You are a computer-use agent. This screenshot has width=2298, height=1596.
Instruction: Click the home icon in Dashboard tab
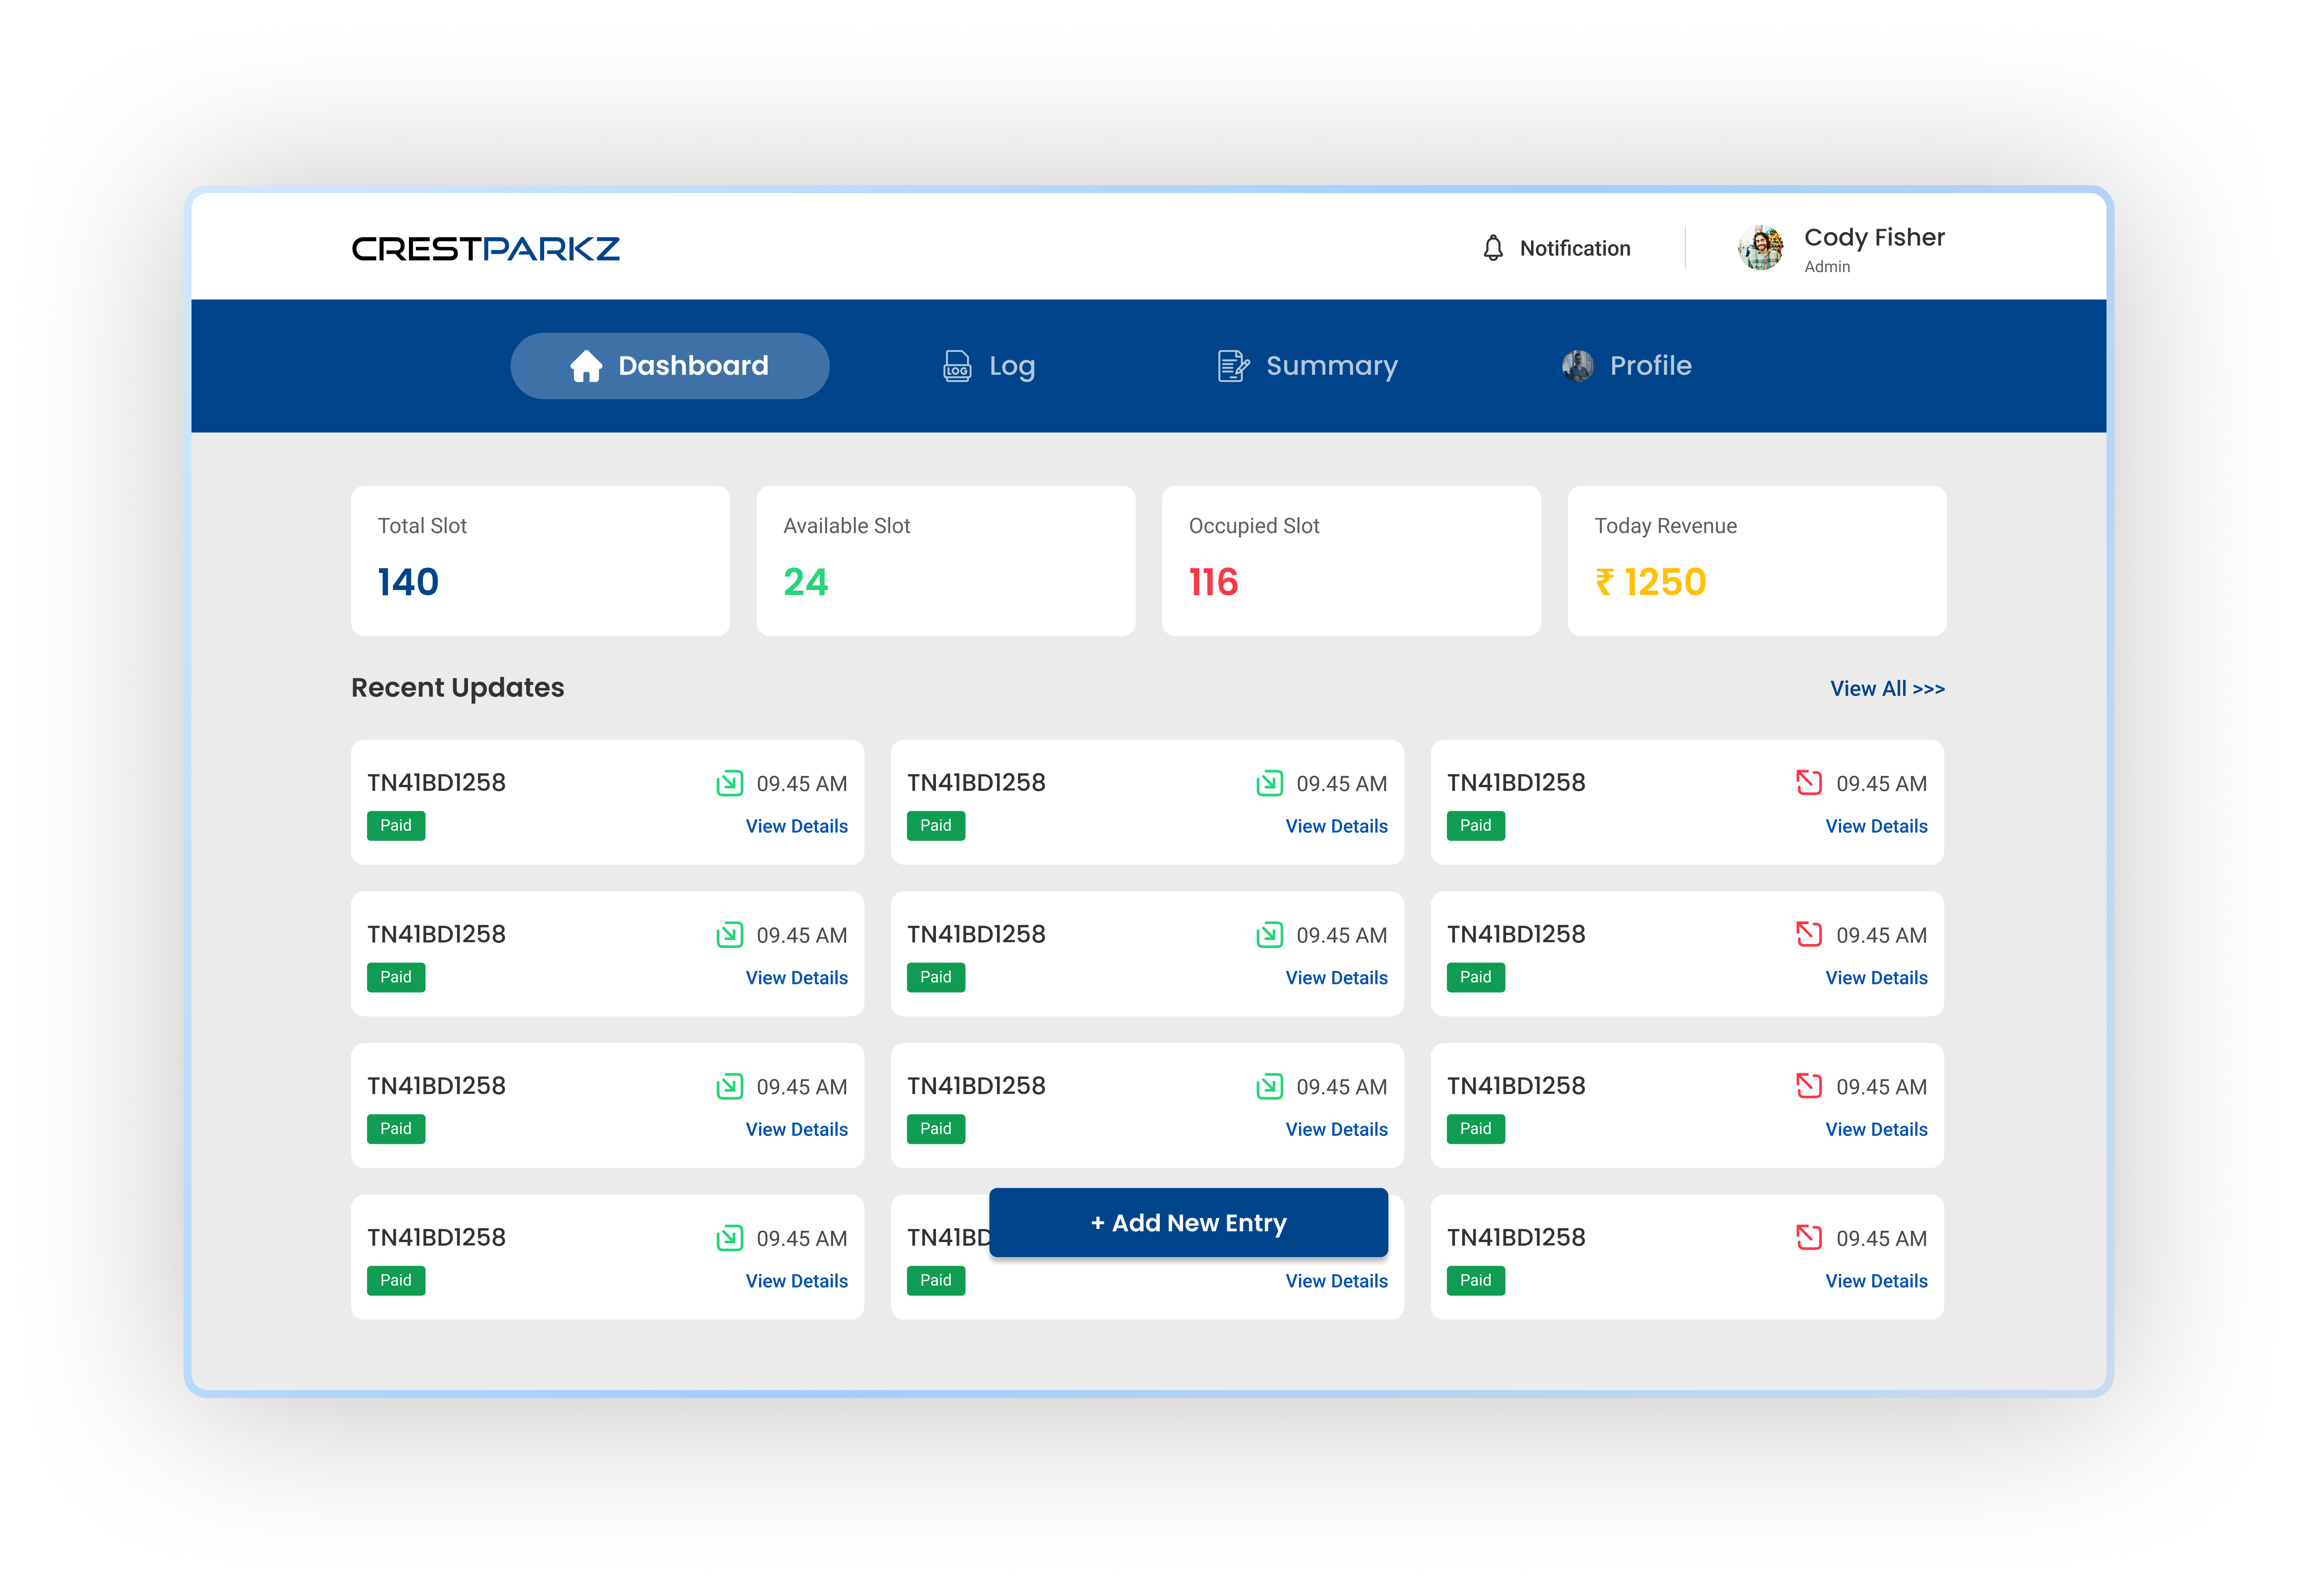(x=586, y=366)
